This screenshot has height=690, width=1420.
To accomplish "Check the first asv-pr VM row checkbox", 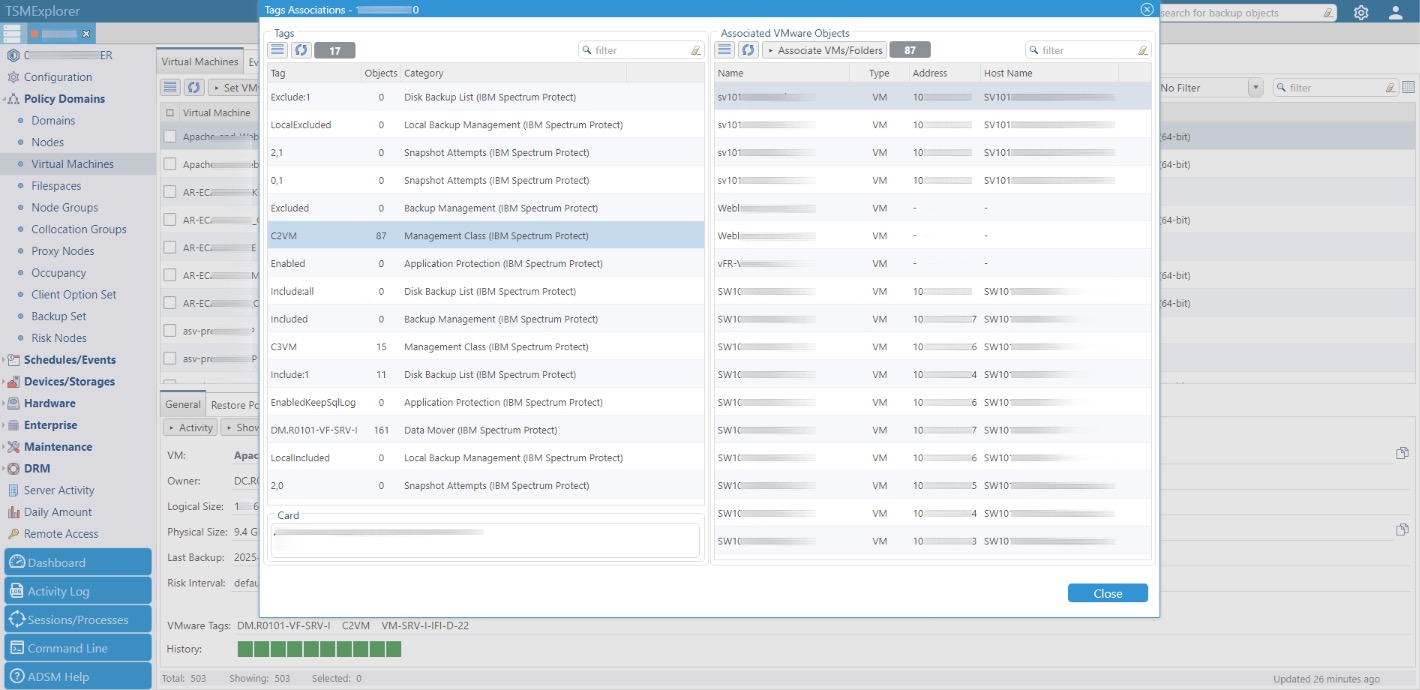I will (x=170, y=330).
